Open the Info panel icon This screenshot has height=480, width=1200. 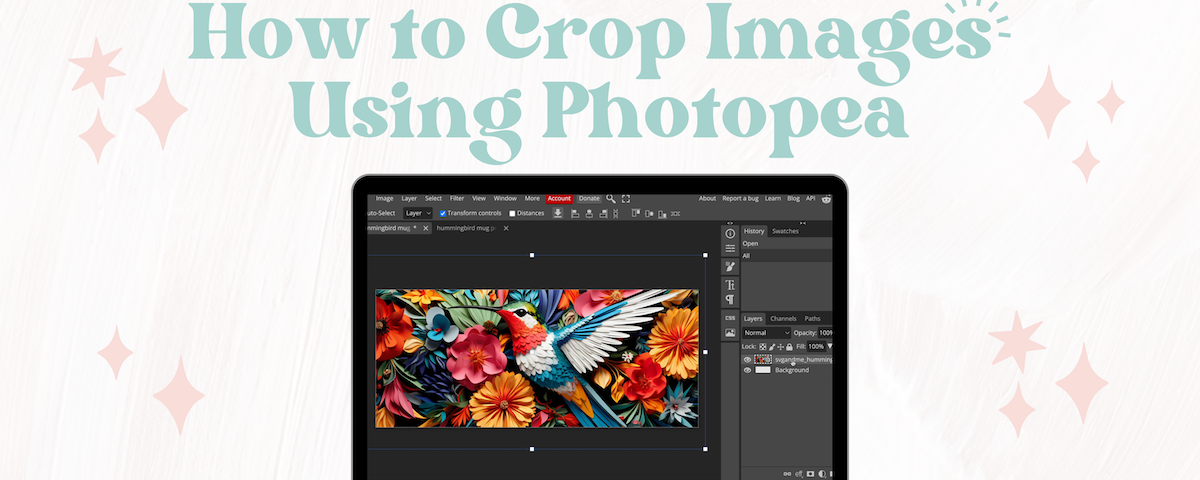tap(730, 233)
